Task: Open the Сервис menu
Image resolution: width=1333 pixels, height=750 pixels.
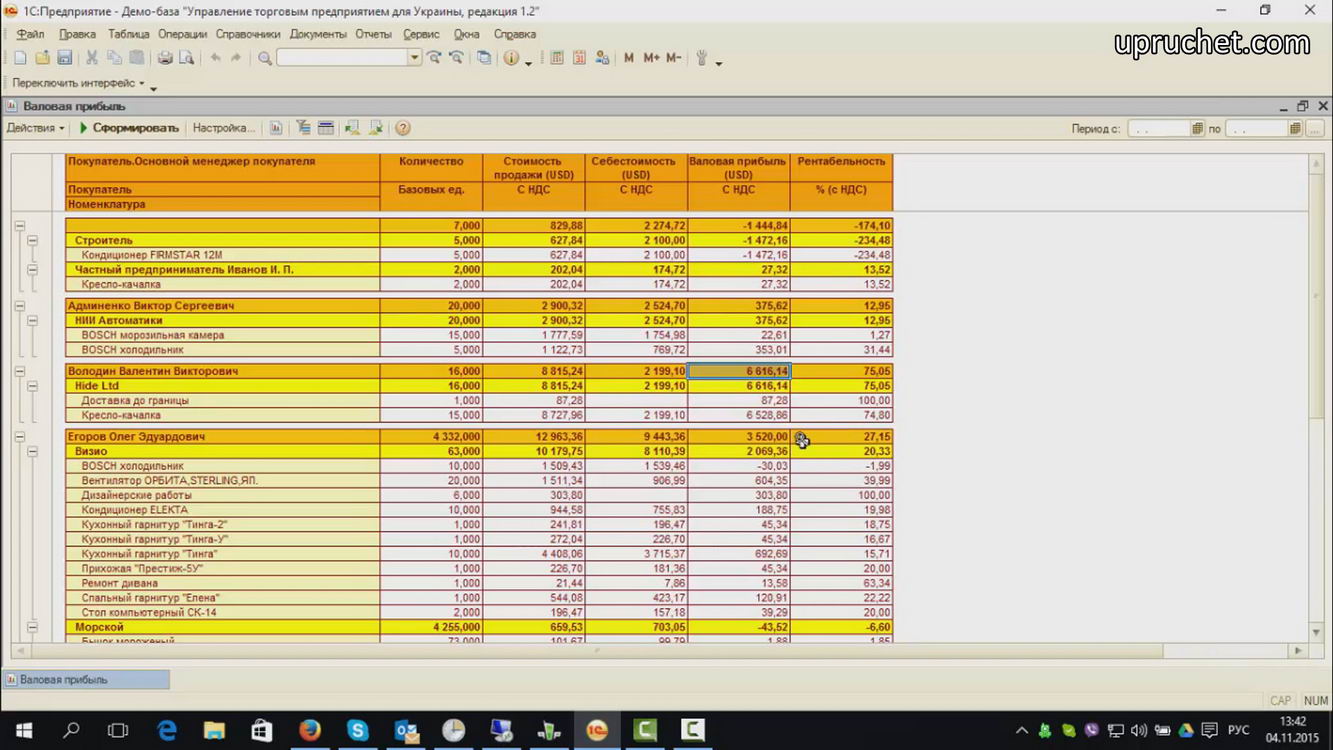Action: 421,34
